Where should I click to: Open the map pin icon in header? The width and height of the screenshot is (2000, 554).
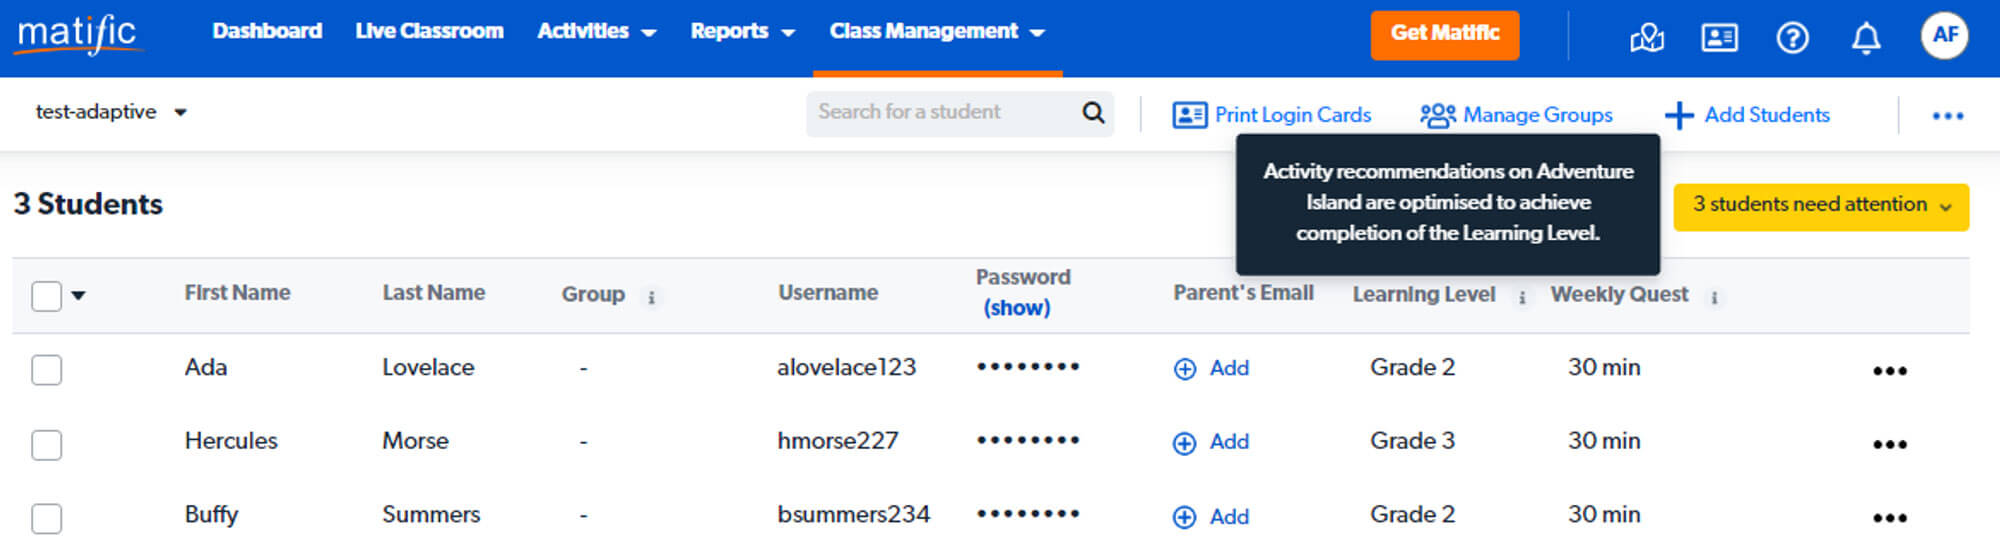pos(1646,38)
